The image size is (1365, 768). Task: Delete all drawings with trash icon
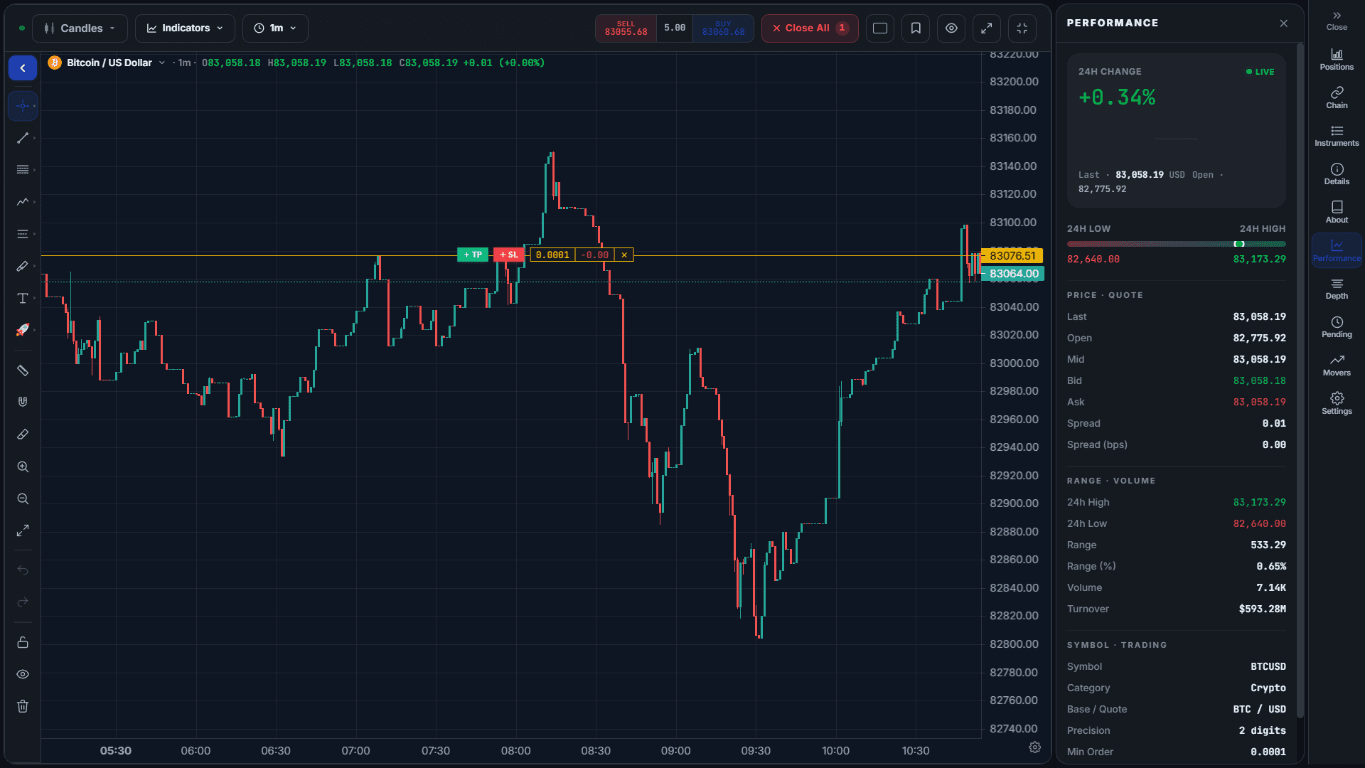(23, 706)
